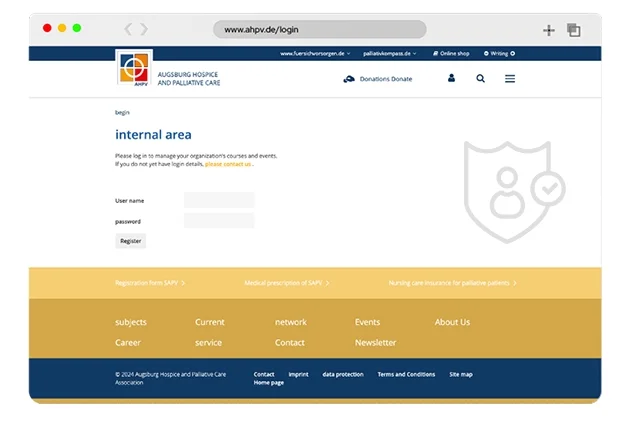This screenshot has width=628, height=429.
Task: Open the hamburger menu icon
Action: (x=510, y=79)
